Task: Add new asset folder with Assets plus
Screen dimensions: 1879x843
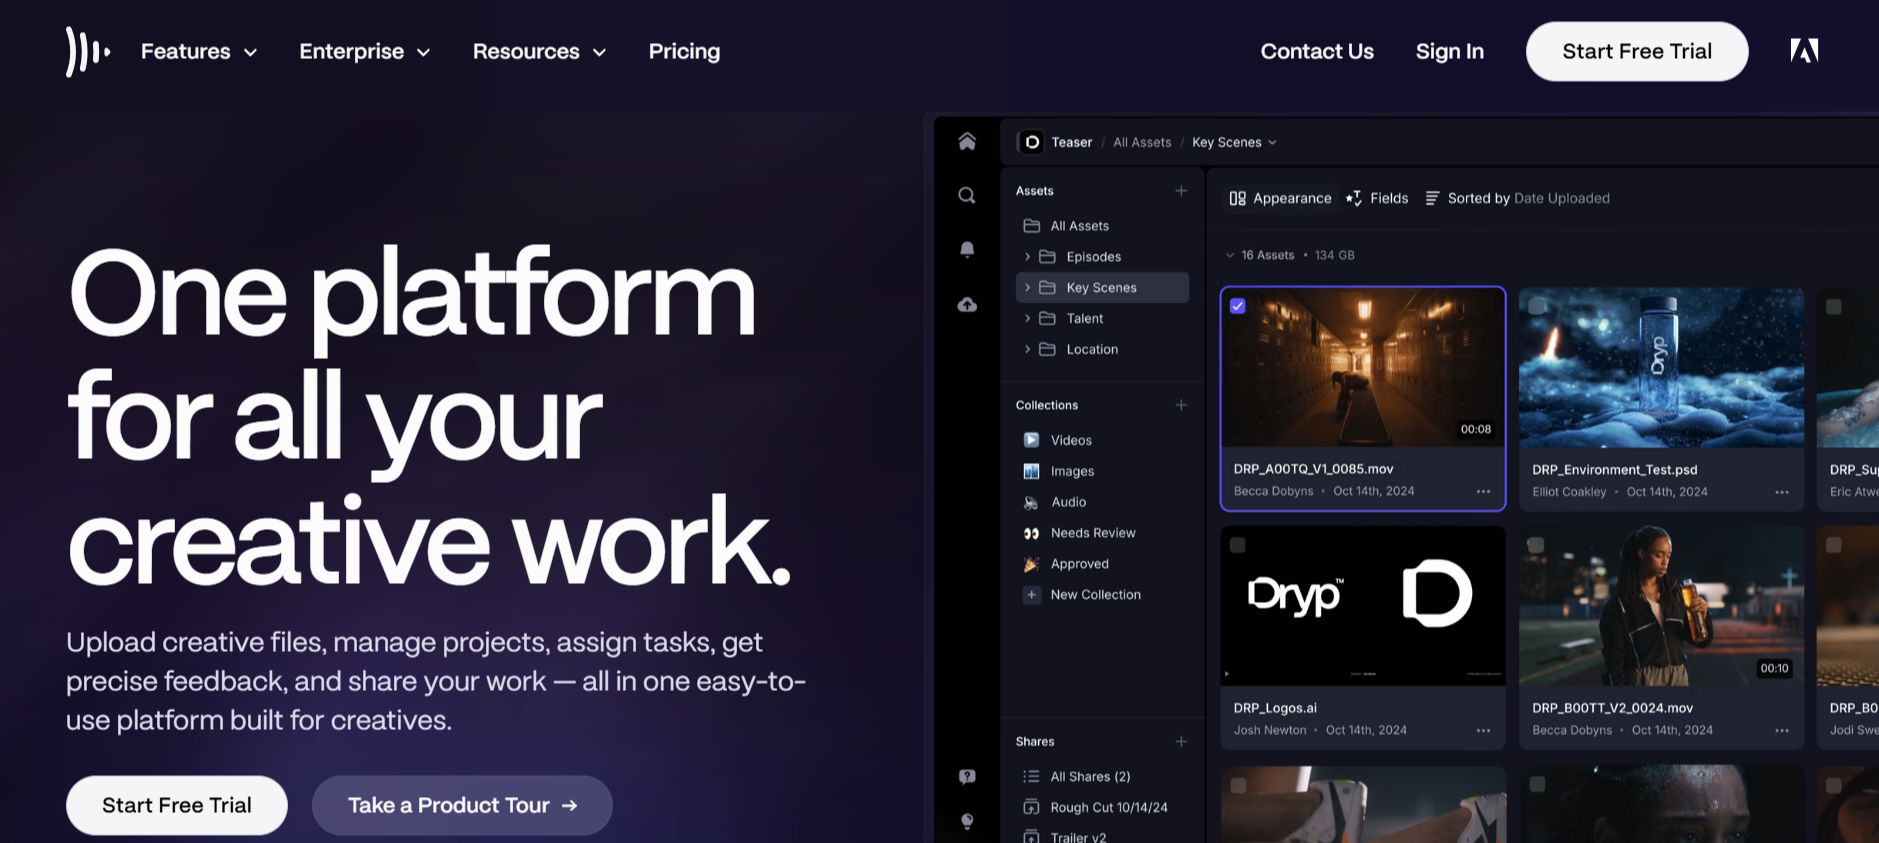Action: click(1181, 190)
